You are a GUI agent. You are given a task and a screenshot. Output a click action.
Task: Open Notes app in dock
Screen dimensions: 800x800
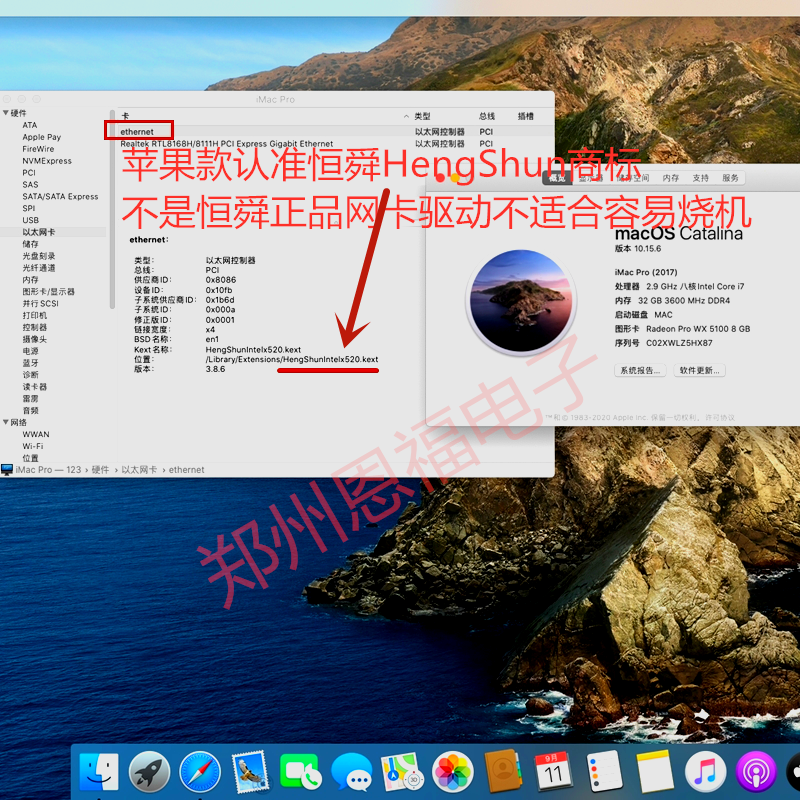655,771
